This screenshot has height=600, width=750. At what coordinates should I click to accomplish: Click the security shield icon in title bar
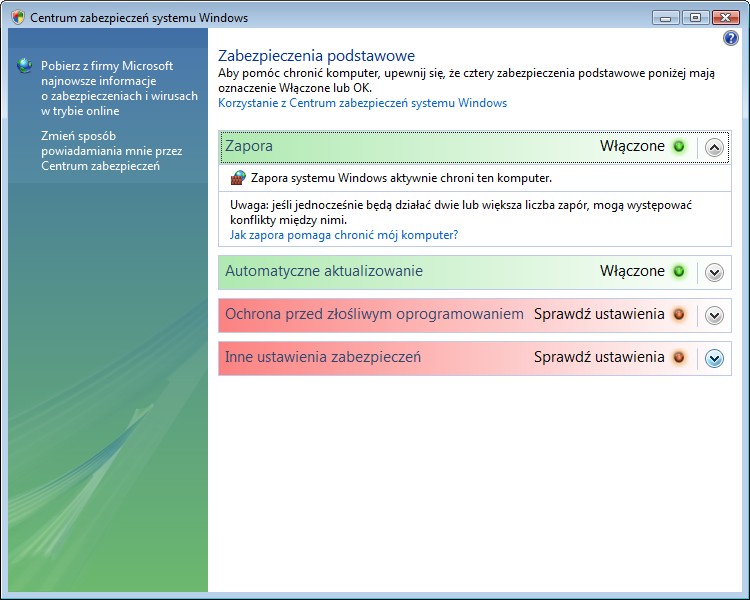point(18,18)
